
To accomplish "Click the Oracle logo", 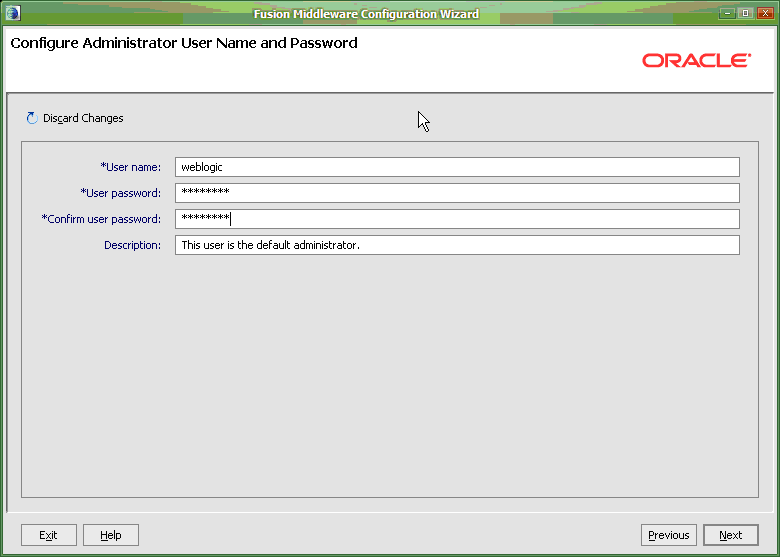I will [x=696, y=61].
